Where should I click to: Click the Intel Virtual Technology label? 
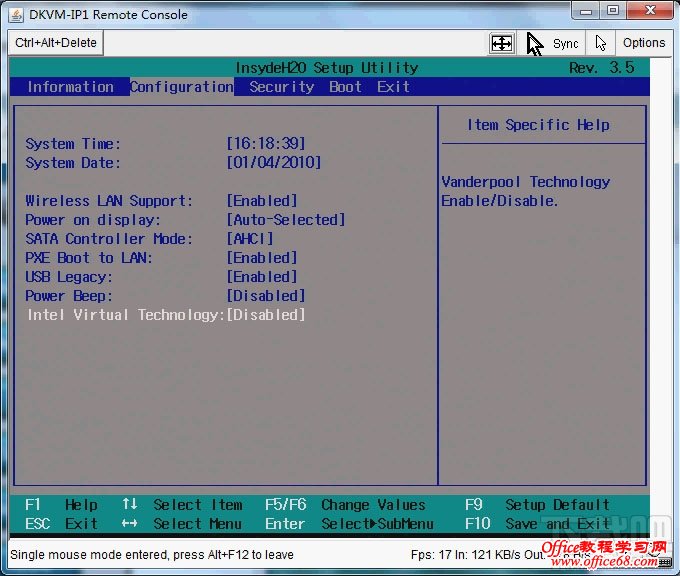(x=126, y=315)
